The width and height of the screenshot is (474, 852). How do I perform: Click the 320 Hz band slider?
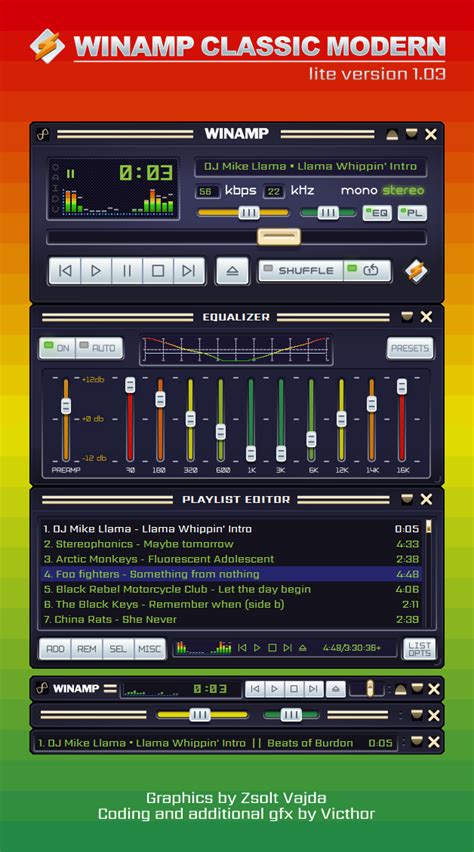pos(190,419)
